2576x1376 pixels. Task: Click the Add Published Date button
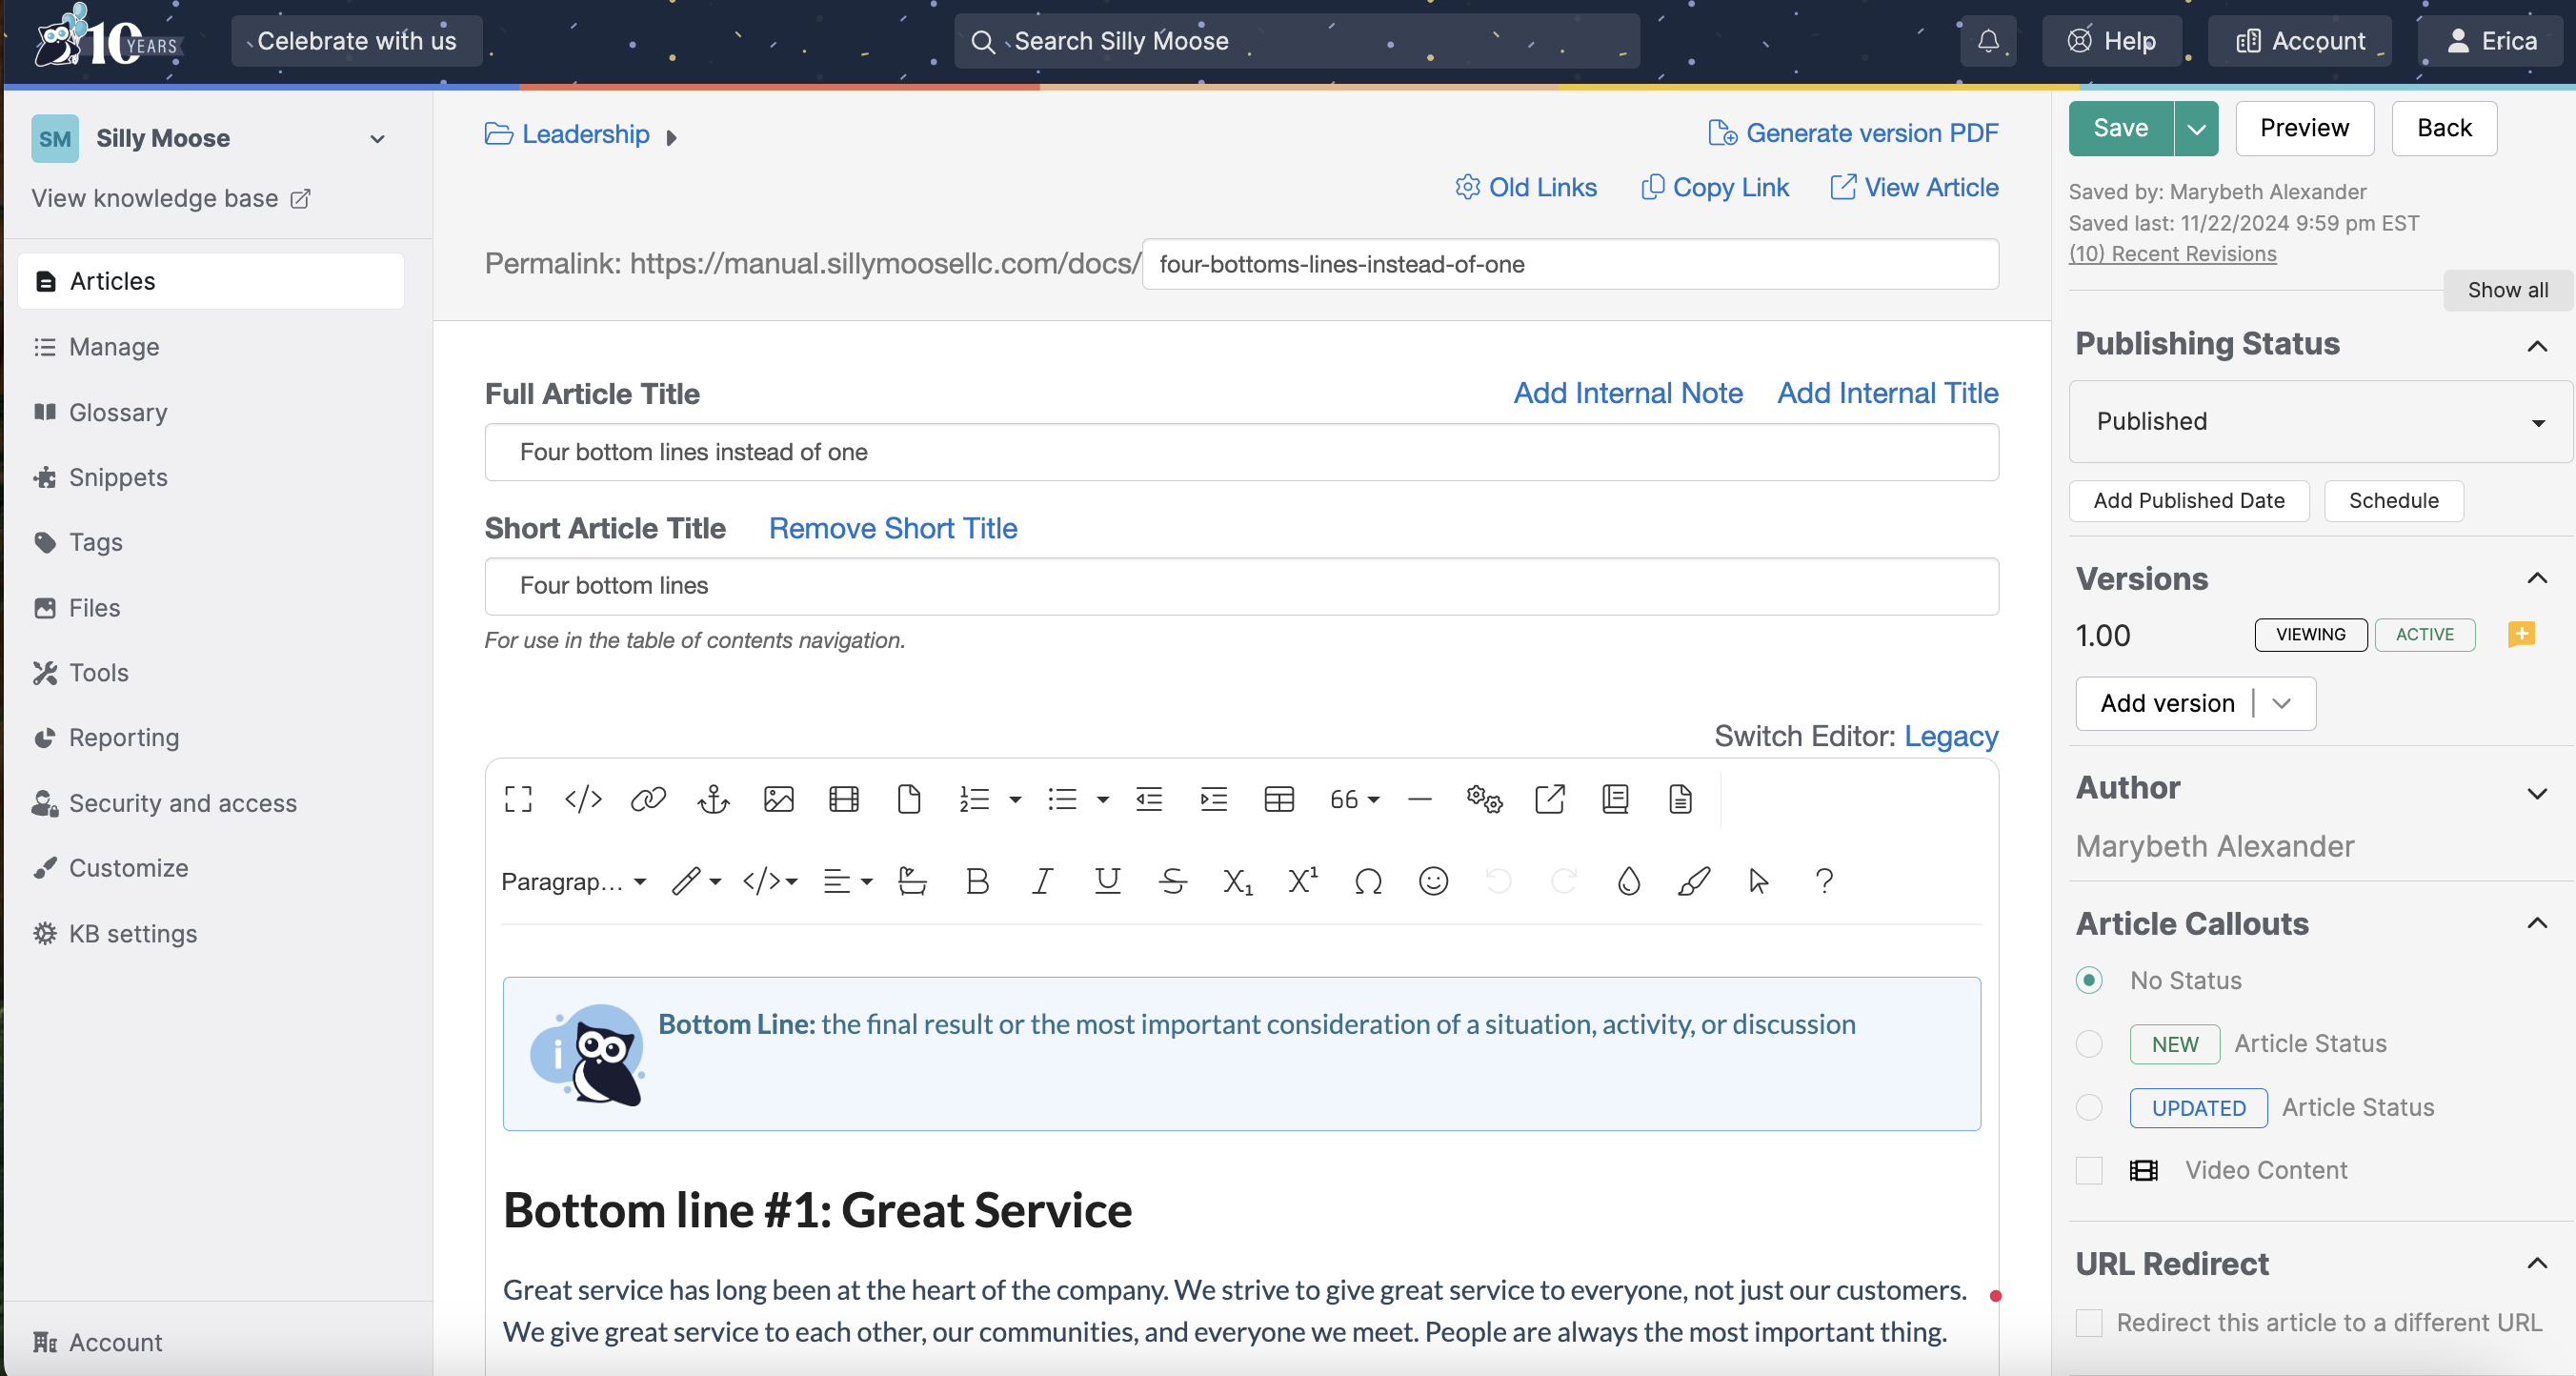coord(2188,500)
